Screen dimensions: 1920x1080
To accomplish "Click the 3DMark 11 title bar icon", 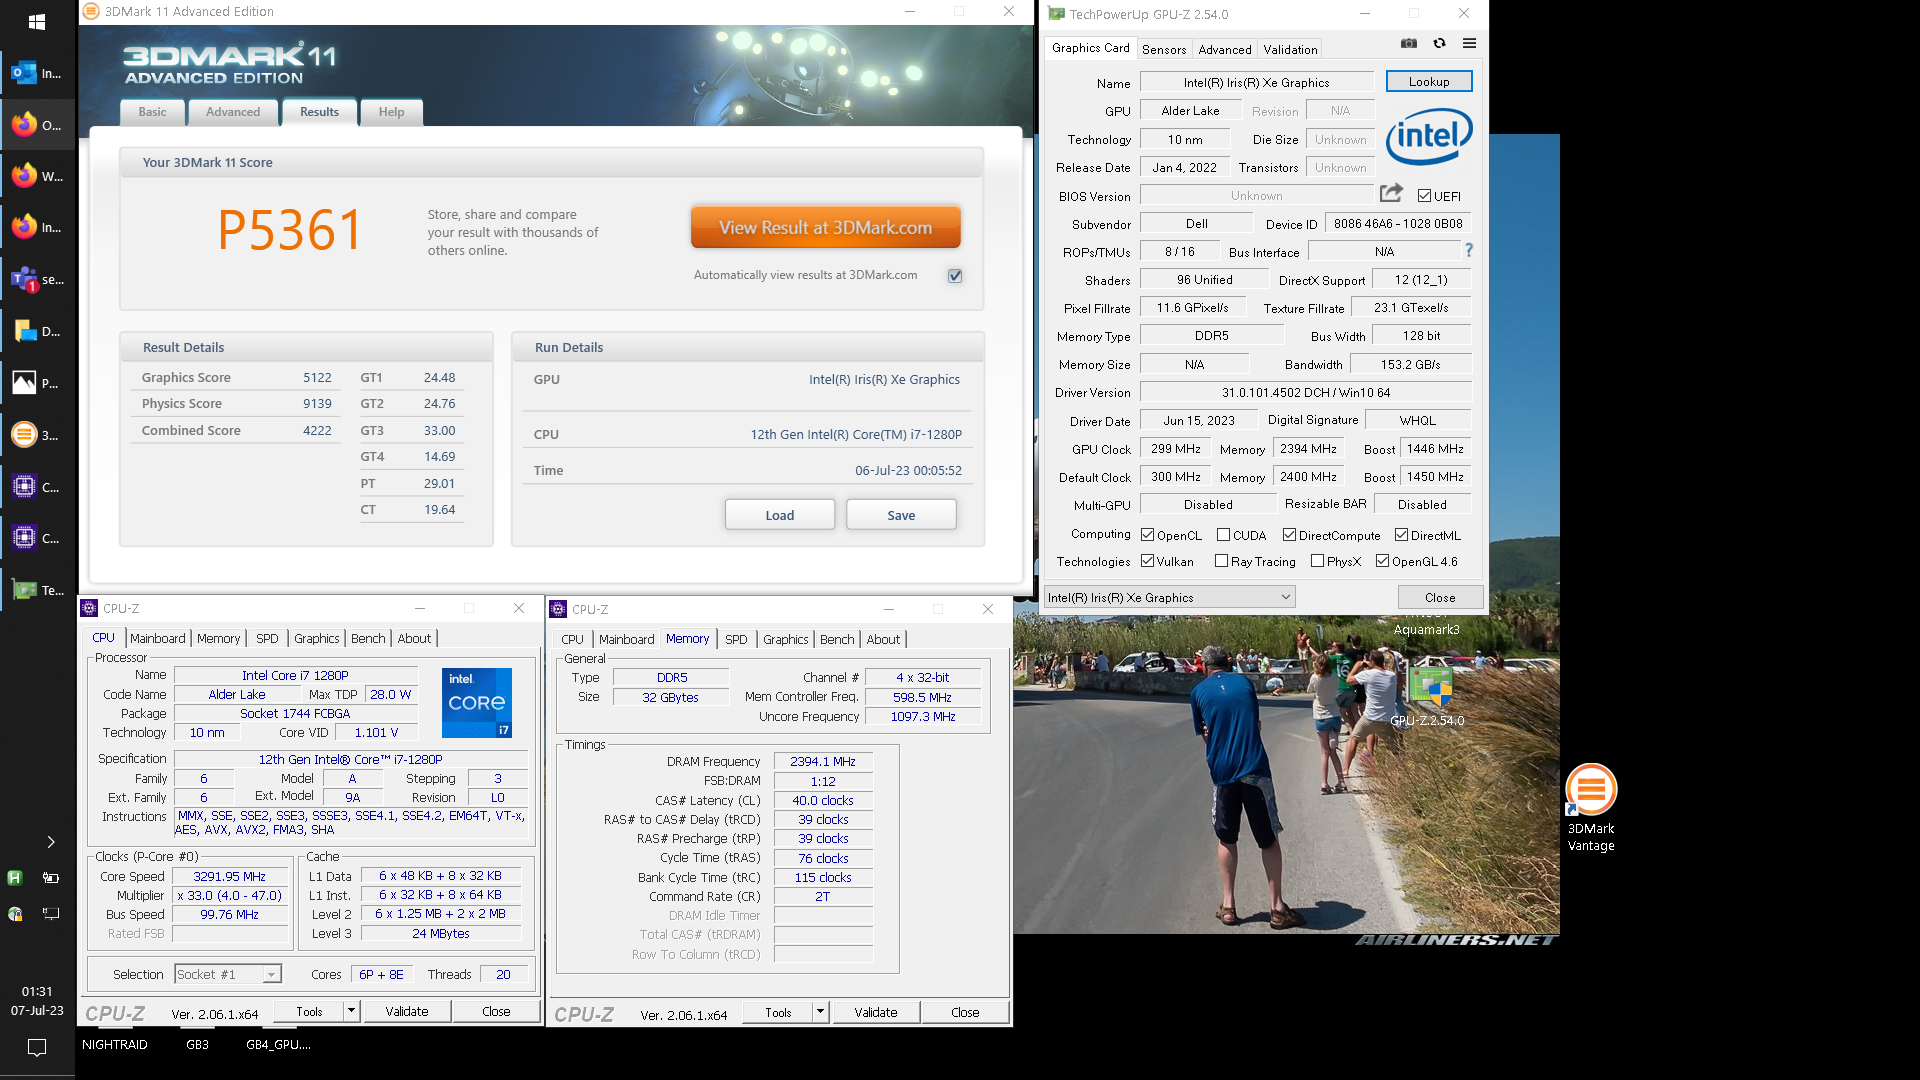I will 91,11.
